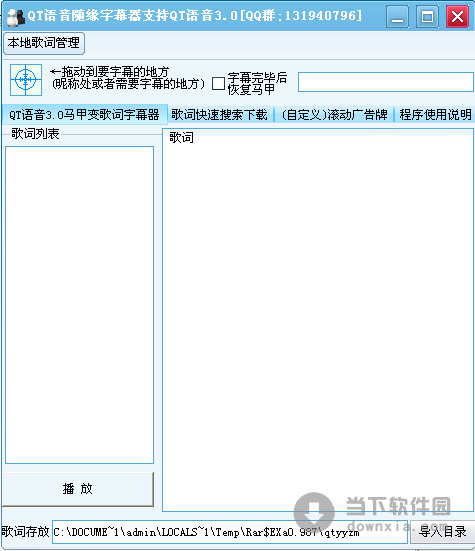The width and height of the screenshot is (475, 551).
Task: Click the text field beside 恢复马甲
Action: pyautogui.click(x=386, y=82)
